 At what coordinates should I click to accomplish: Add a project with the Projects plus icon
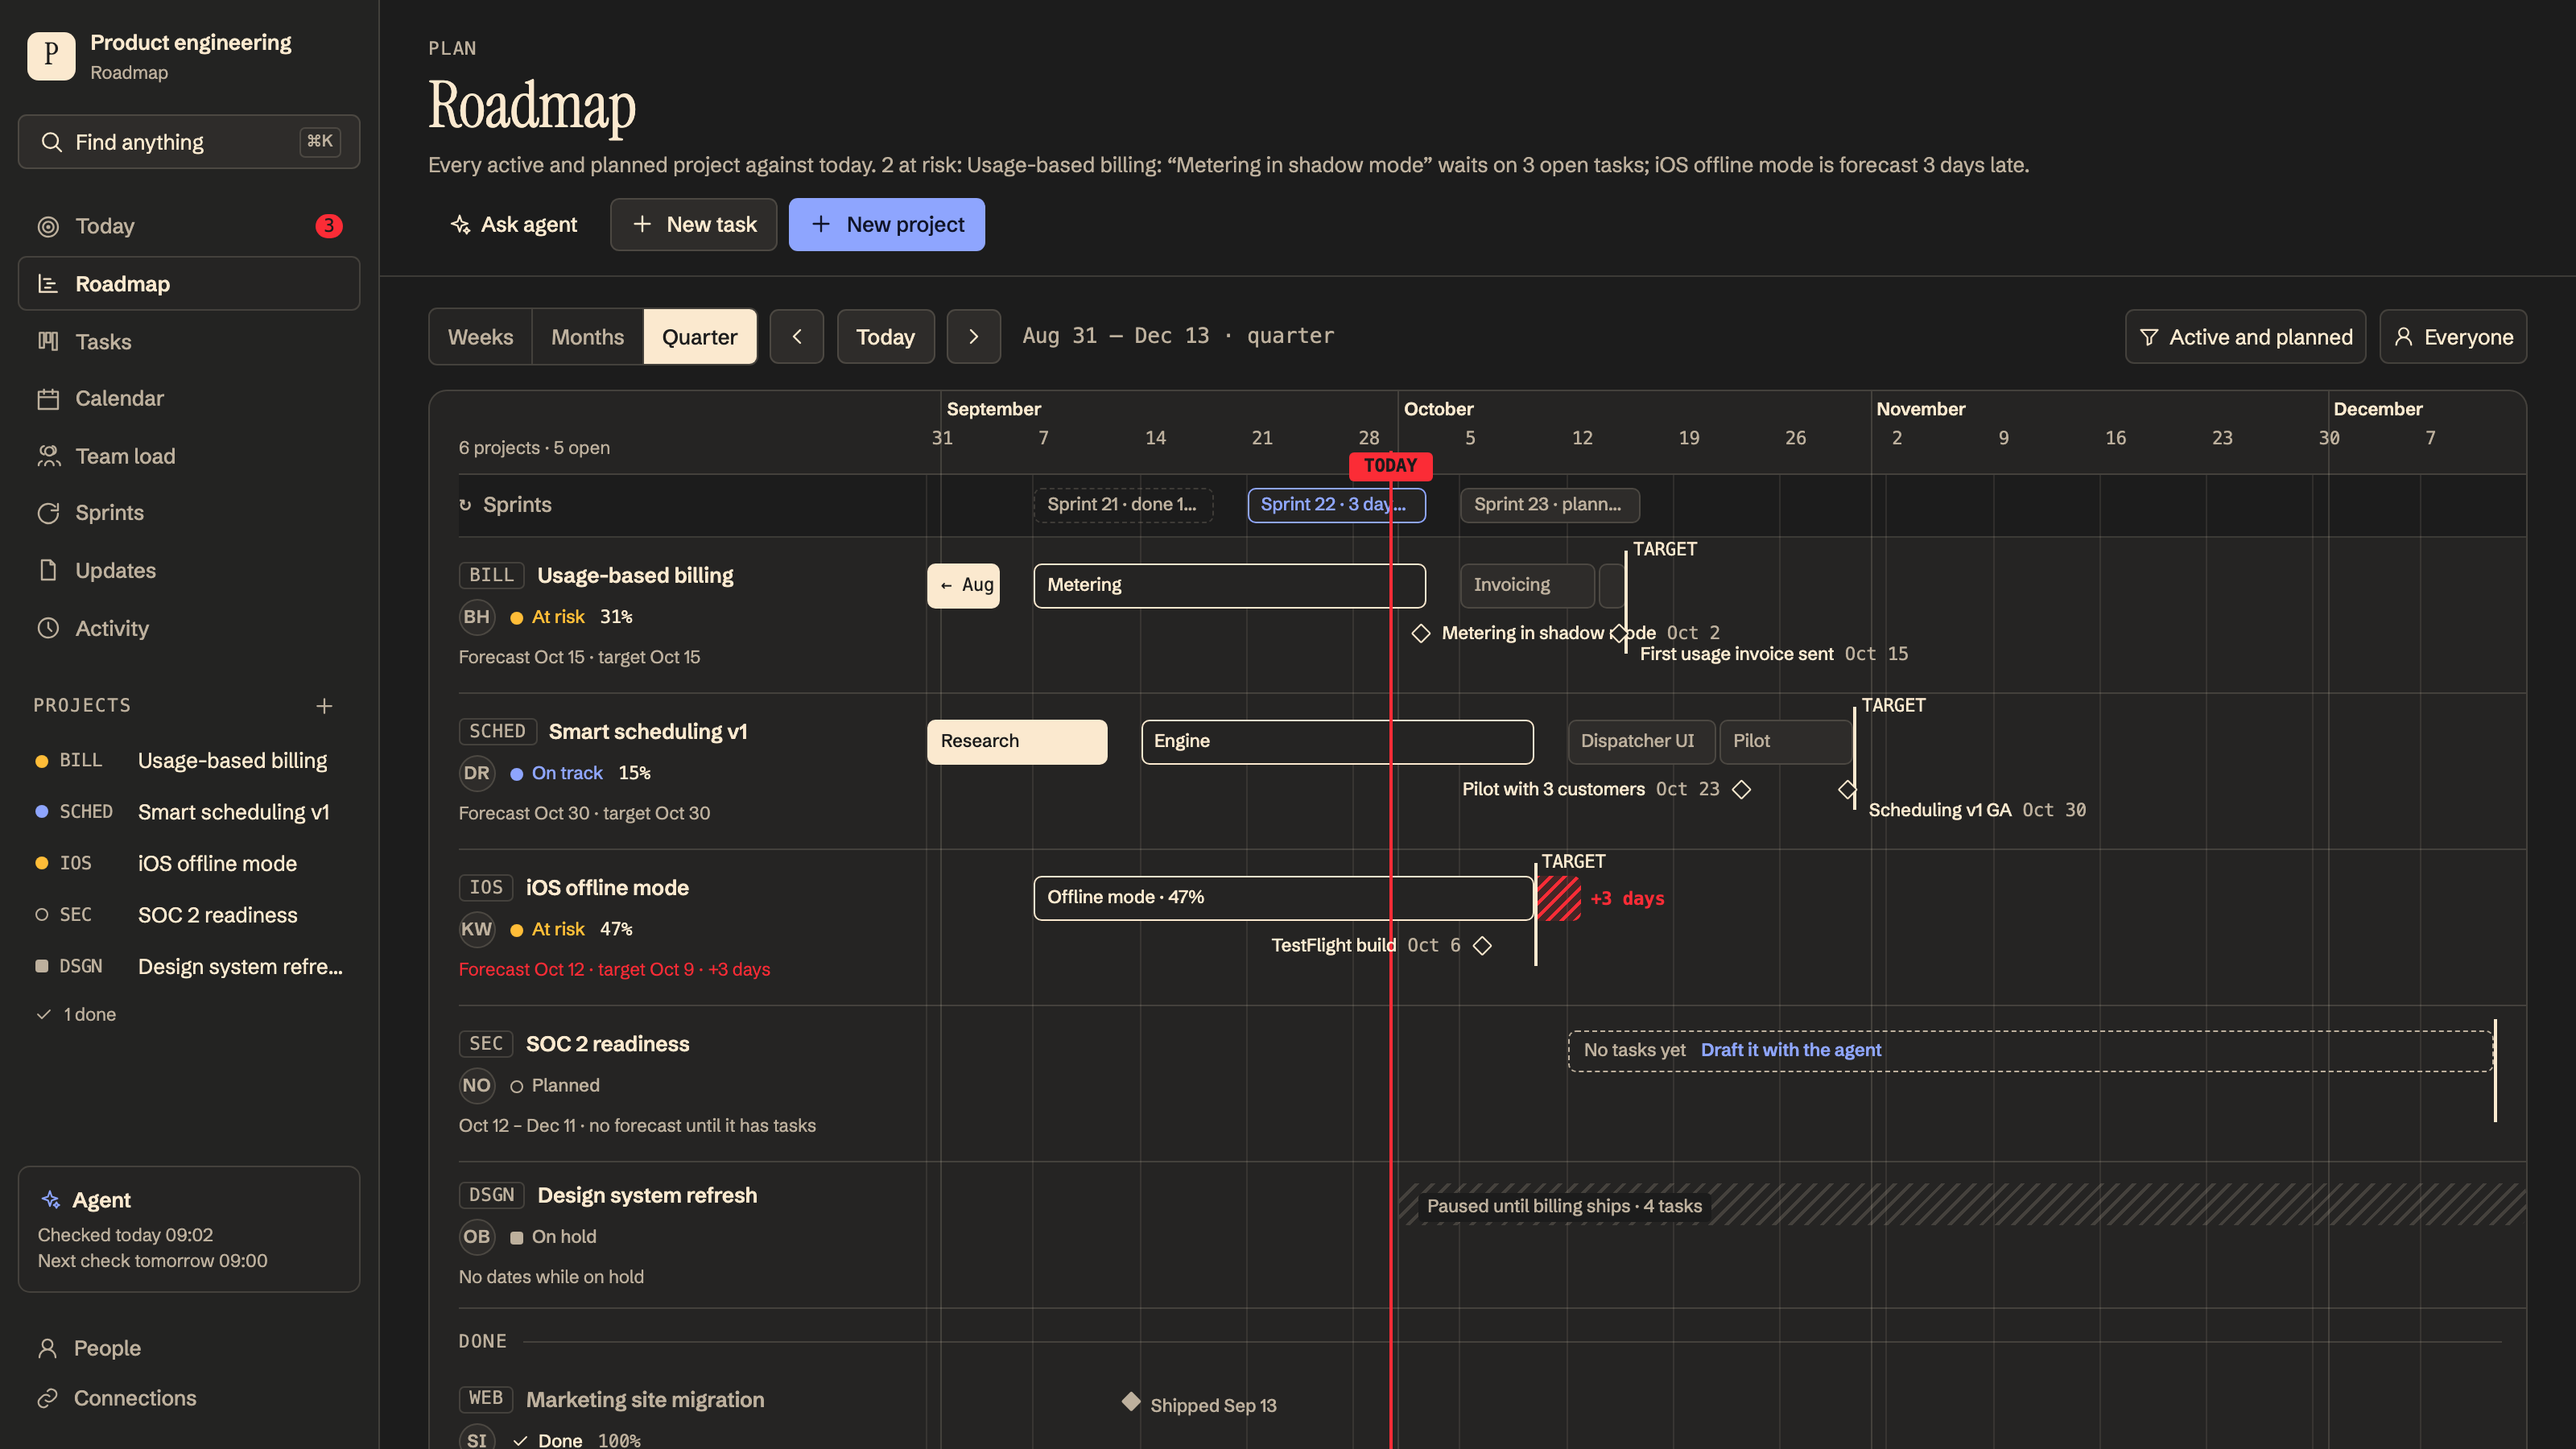[x=324, y=706]
